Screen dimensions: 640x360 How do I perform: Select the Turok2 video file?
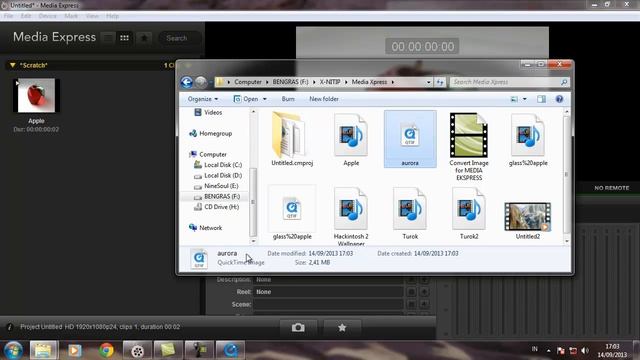point(469,212)
